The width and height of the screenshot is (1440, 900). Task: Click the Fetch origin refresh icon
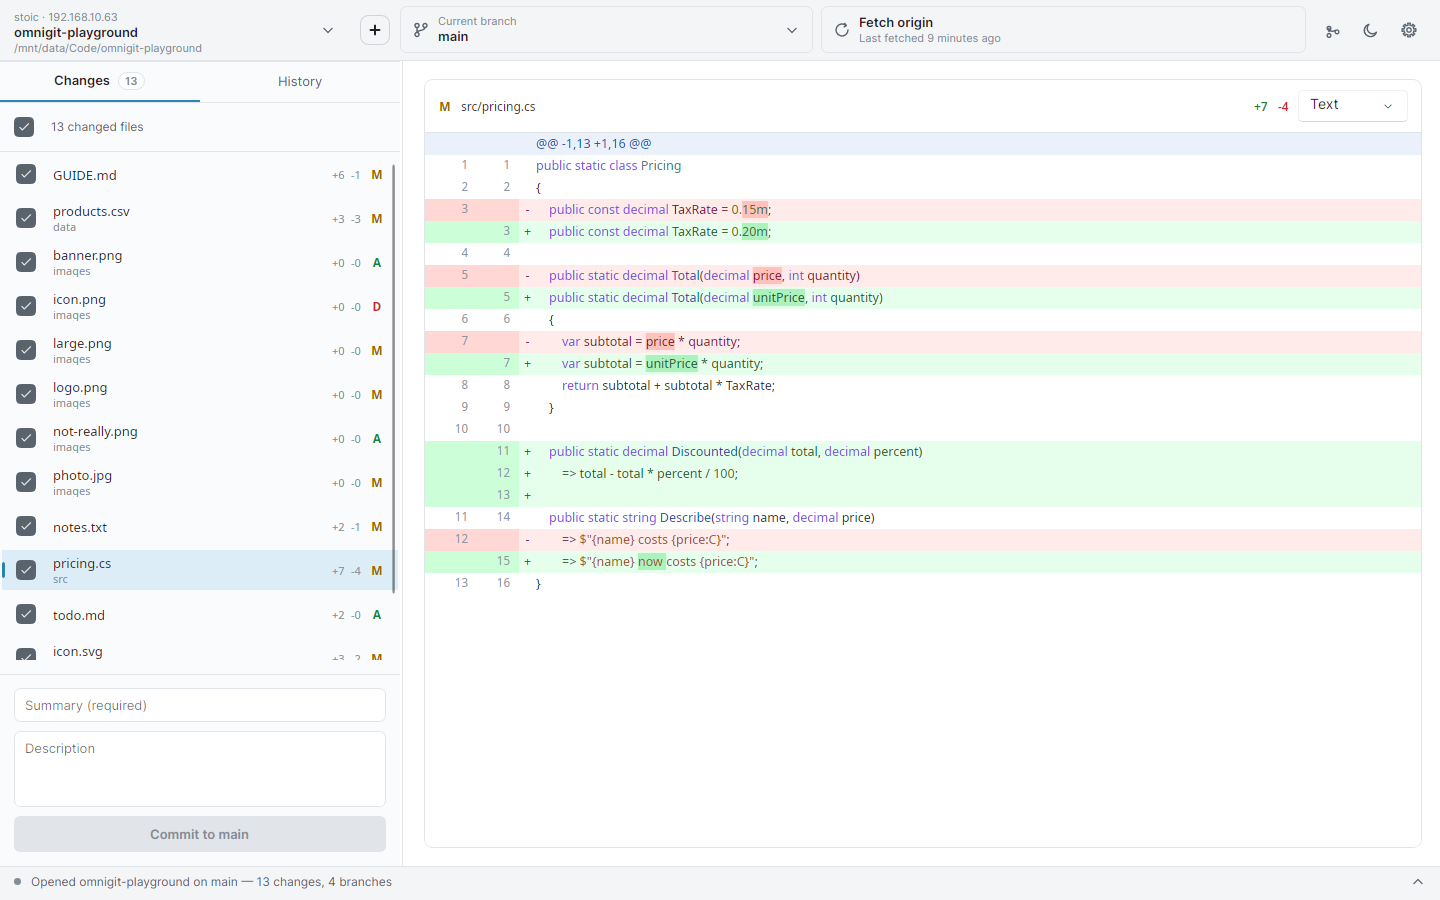pyautogui.click(x=842, y=30)
